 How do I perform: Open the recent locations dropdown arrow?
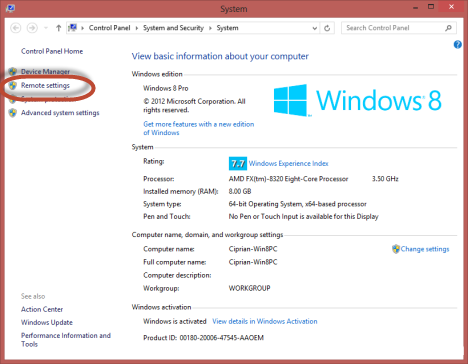click(46, 28)
